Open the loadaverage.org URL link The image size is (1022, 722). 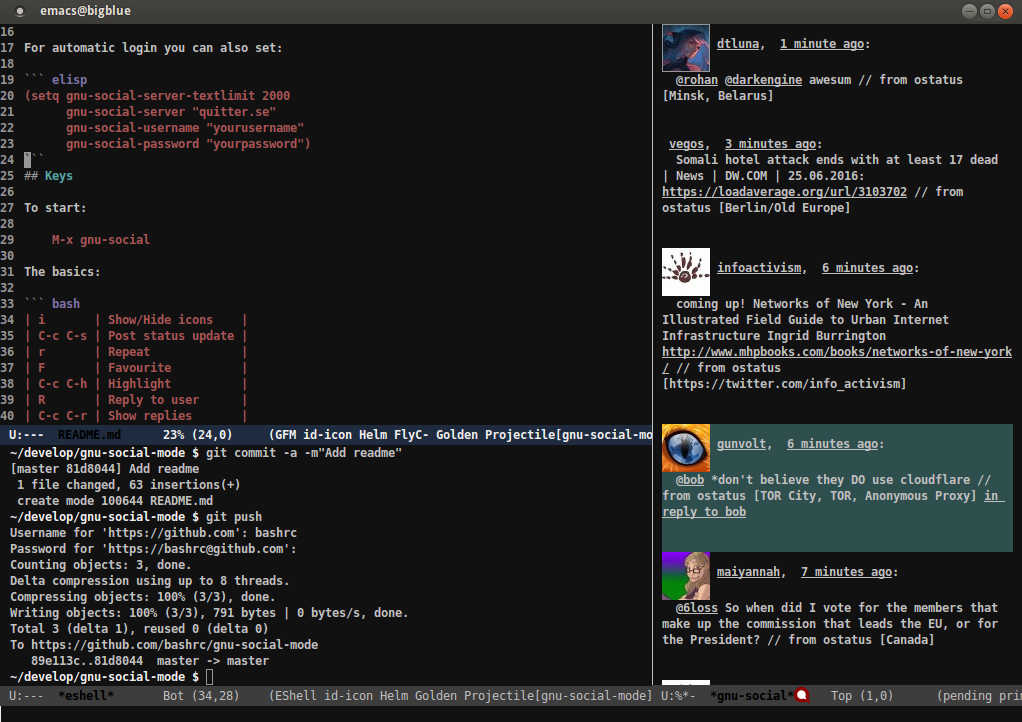point(784,192)
